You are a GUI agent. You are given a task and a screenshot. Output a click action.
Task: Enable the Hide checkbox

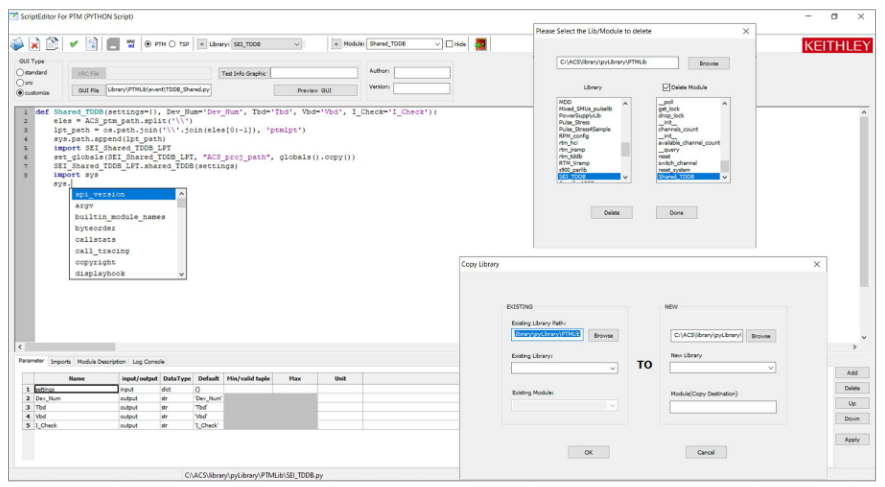[449, 44]
